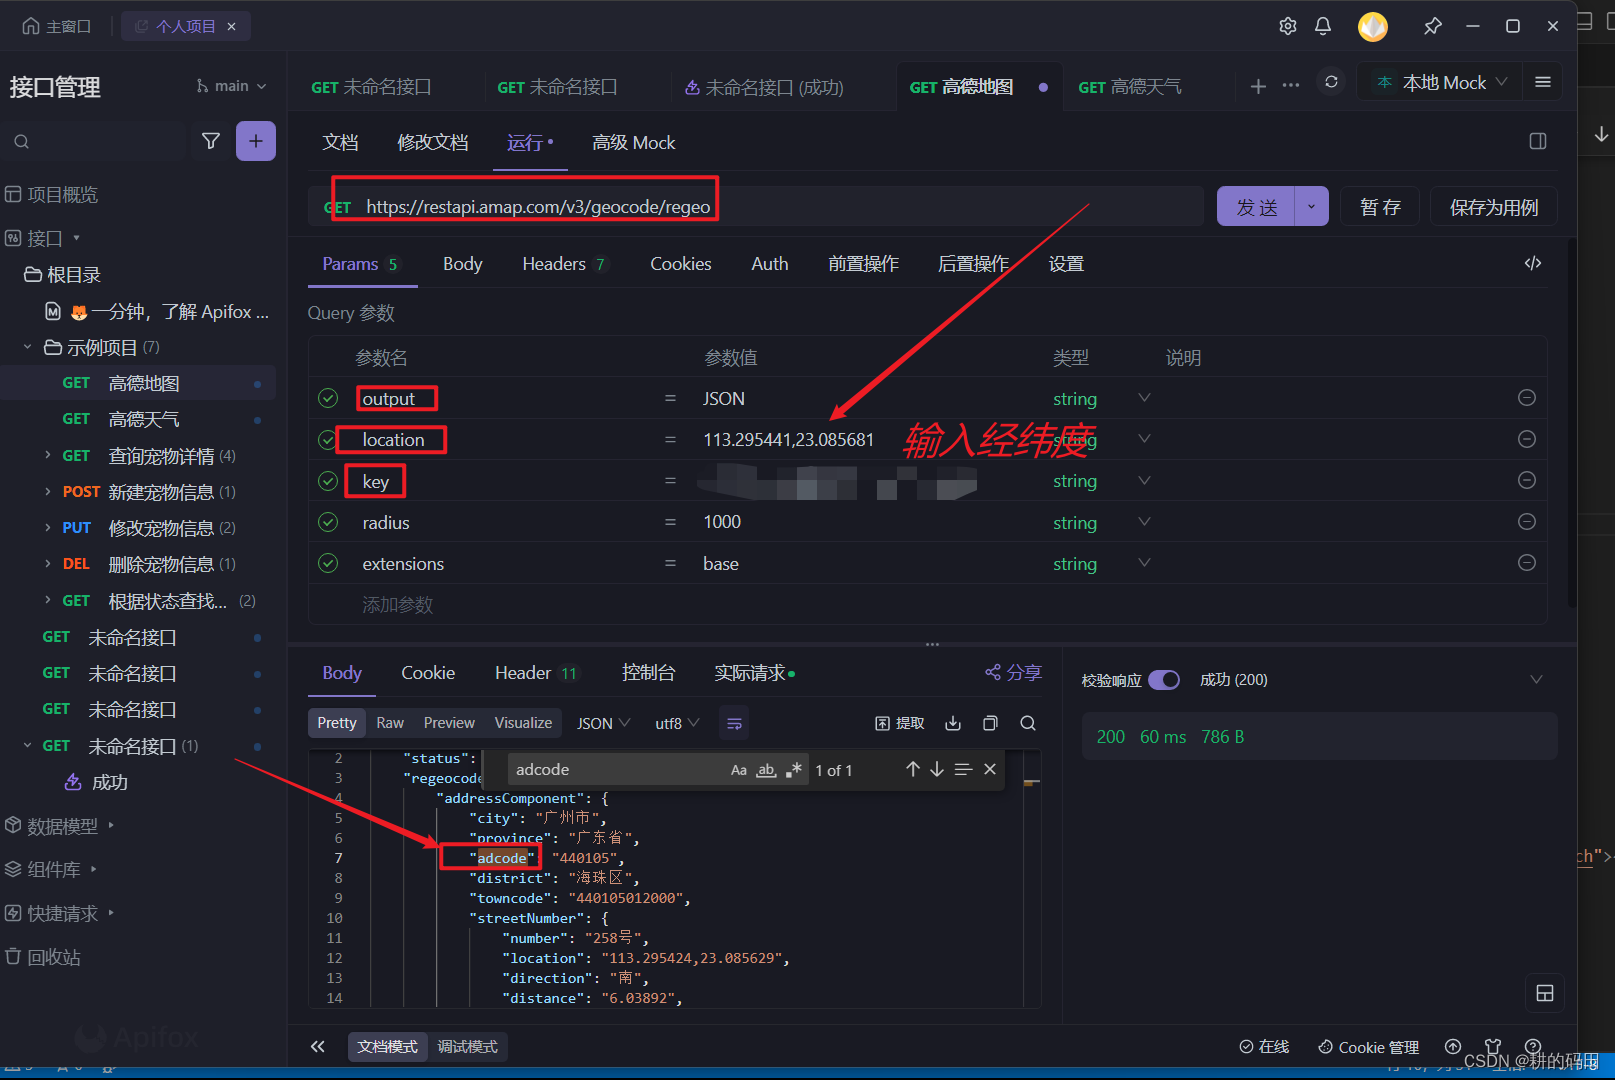The height and width of the screenshot is (1080, 1615).
Task: Remove the radius parameter row
Action: click(x=1527, y=521)
